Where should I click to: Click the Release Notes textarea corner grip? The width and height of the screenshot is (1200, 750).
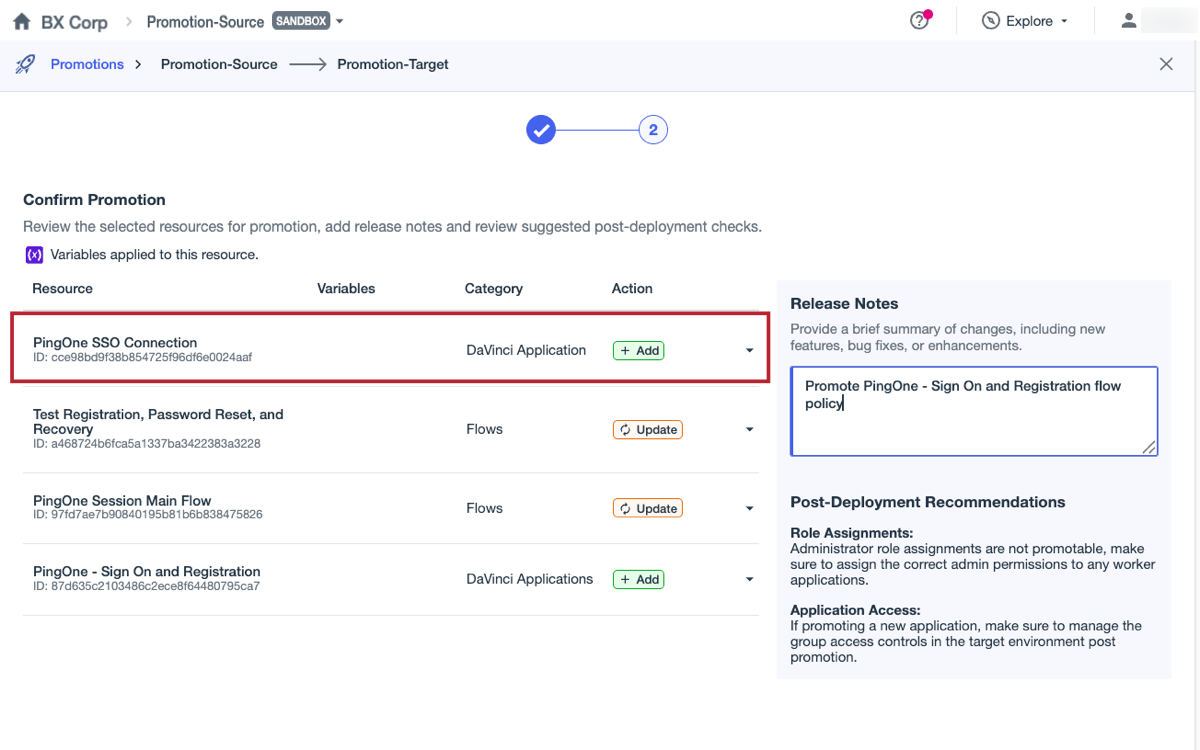pos(1150,448)
